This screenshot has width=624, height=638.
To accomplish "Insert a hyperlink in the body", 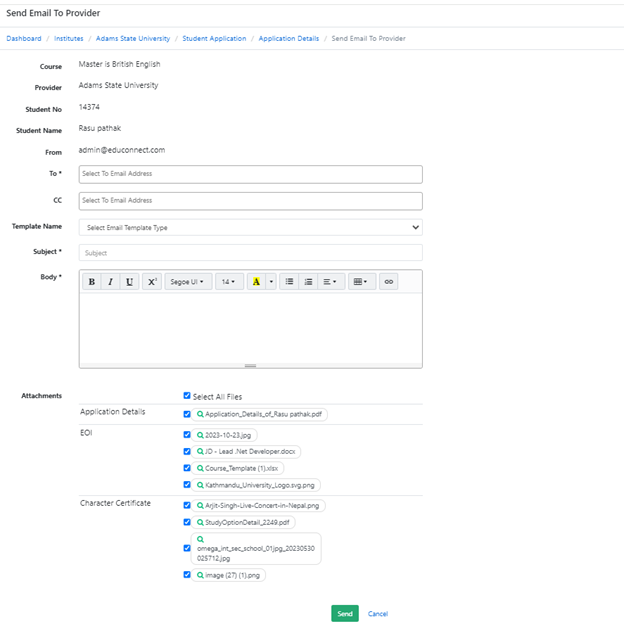I will pyautogui.click(x=389, y=282).
